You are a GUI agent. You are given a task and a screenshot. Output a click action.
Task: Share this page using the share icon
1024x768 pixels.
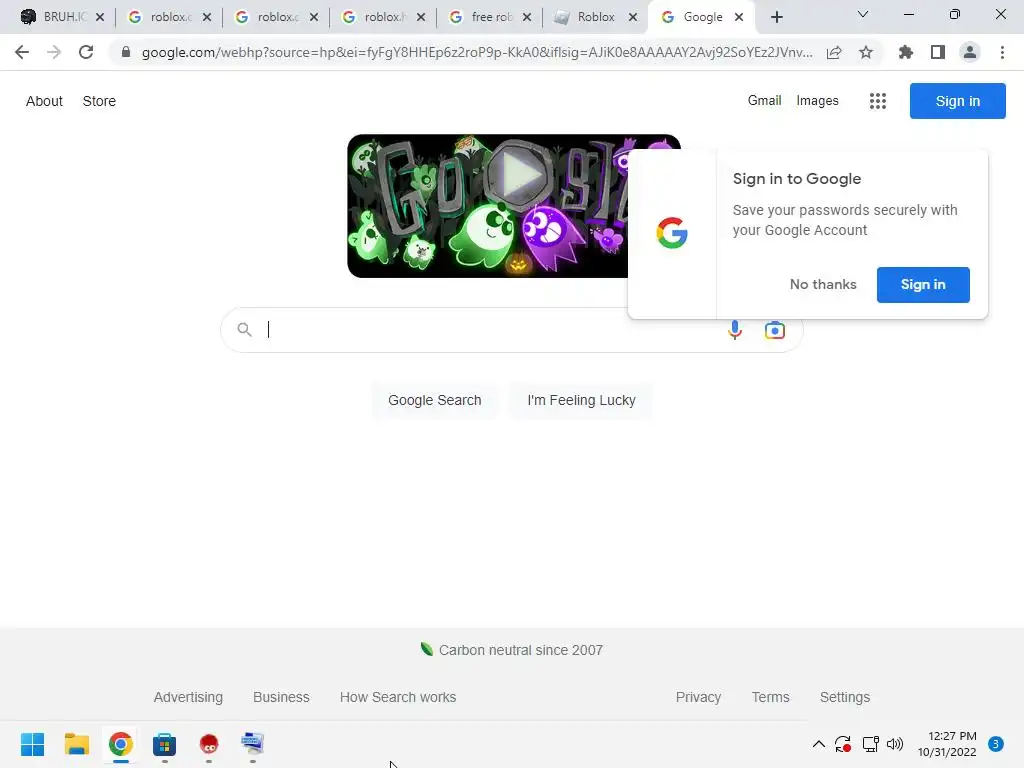tap(834, 52)
